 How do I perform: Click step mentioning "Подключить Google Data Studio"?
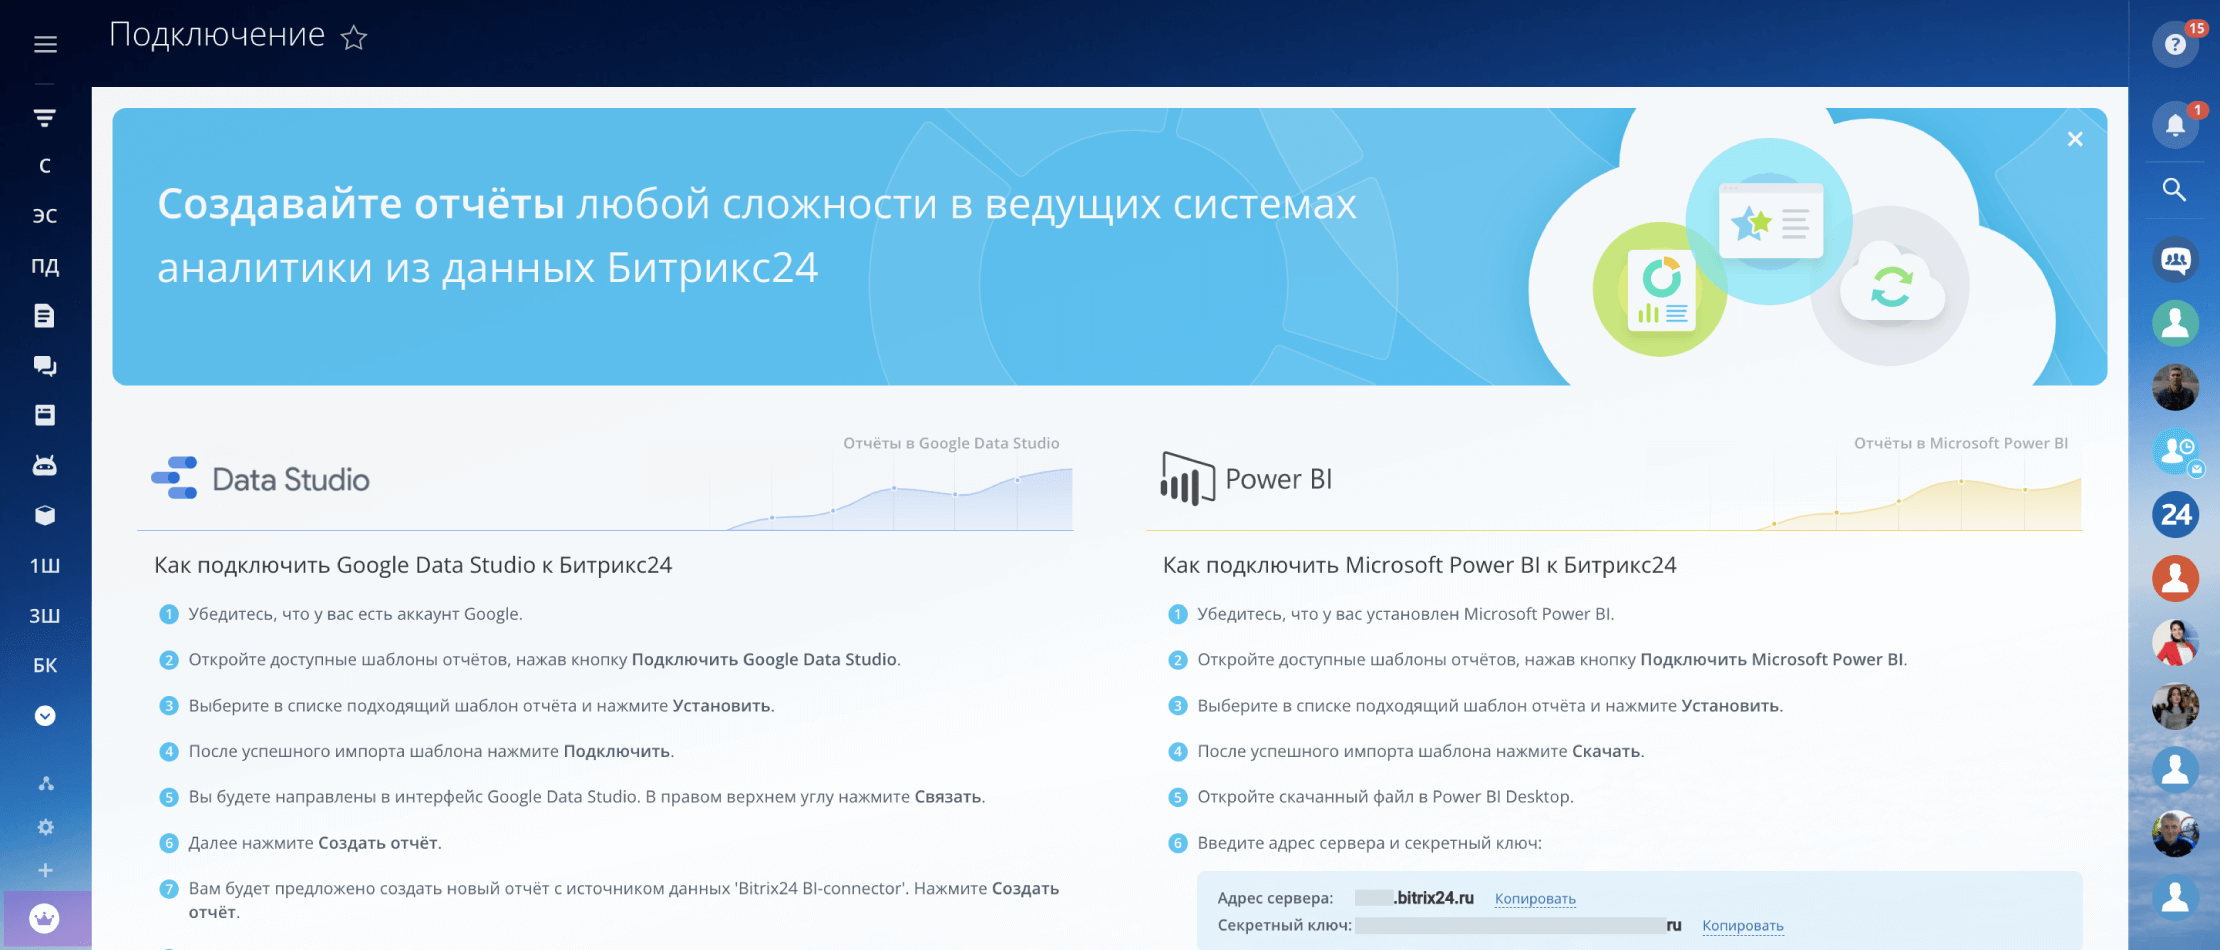[544, 660]
